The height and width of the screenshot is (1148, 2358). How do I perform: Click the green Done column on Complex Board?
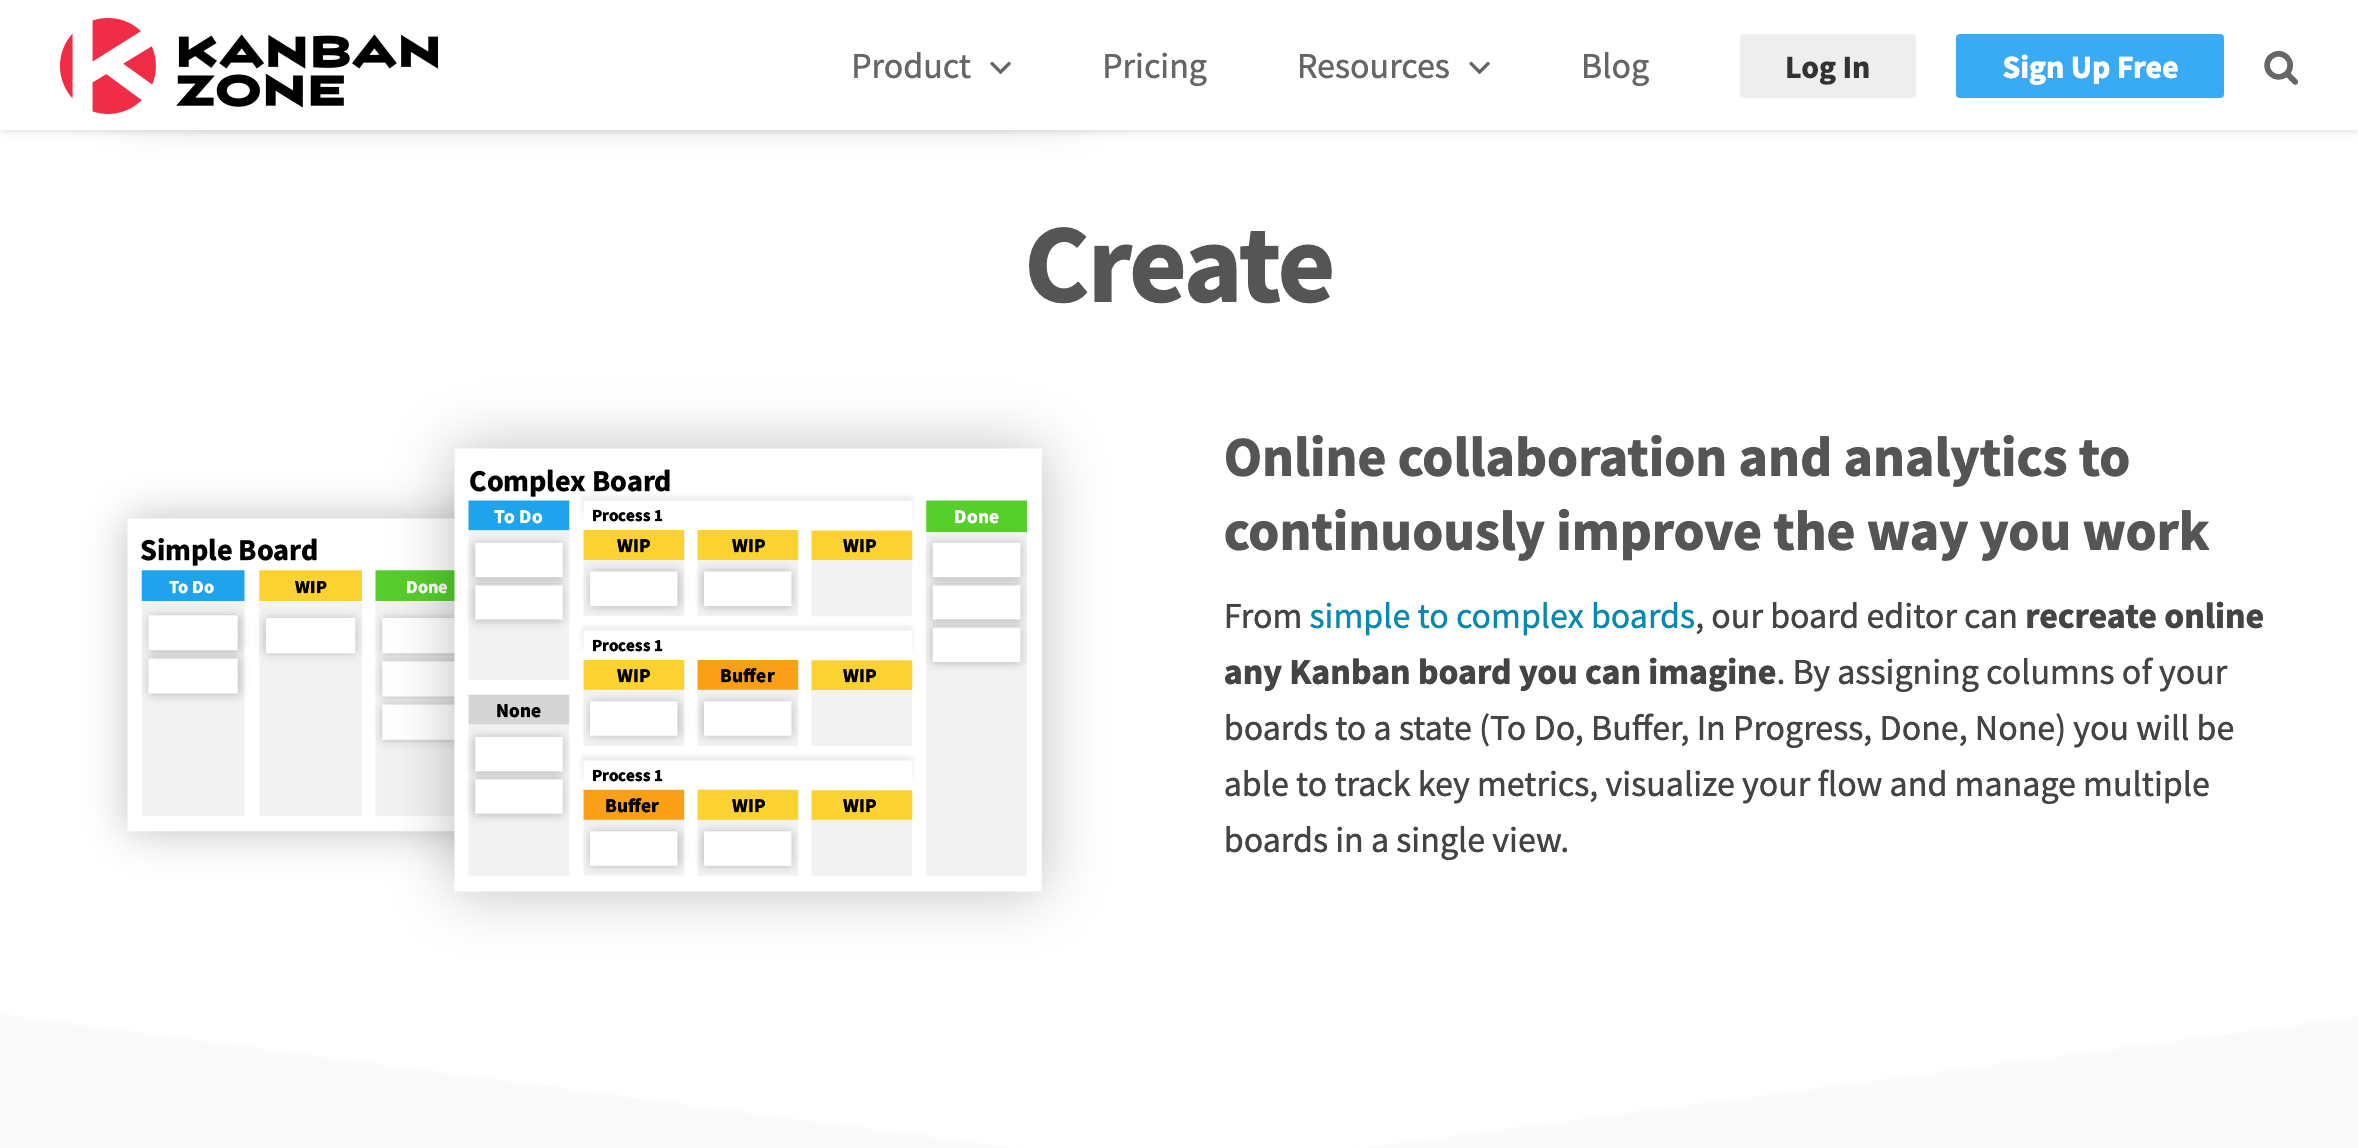[x=976, y=515]
